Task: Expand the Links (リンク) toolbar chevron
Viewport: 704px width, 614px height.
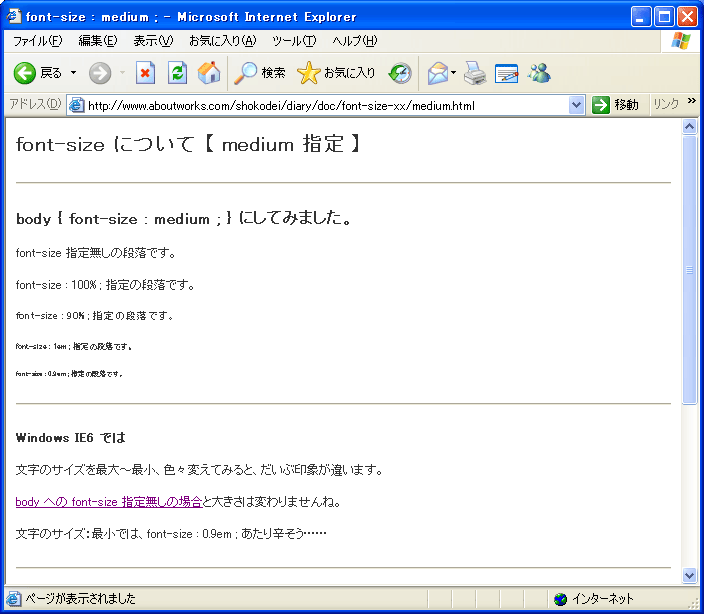Action: pyautogui.click(x=691, y=104)
